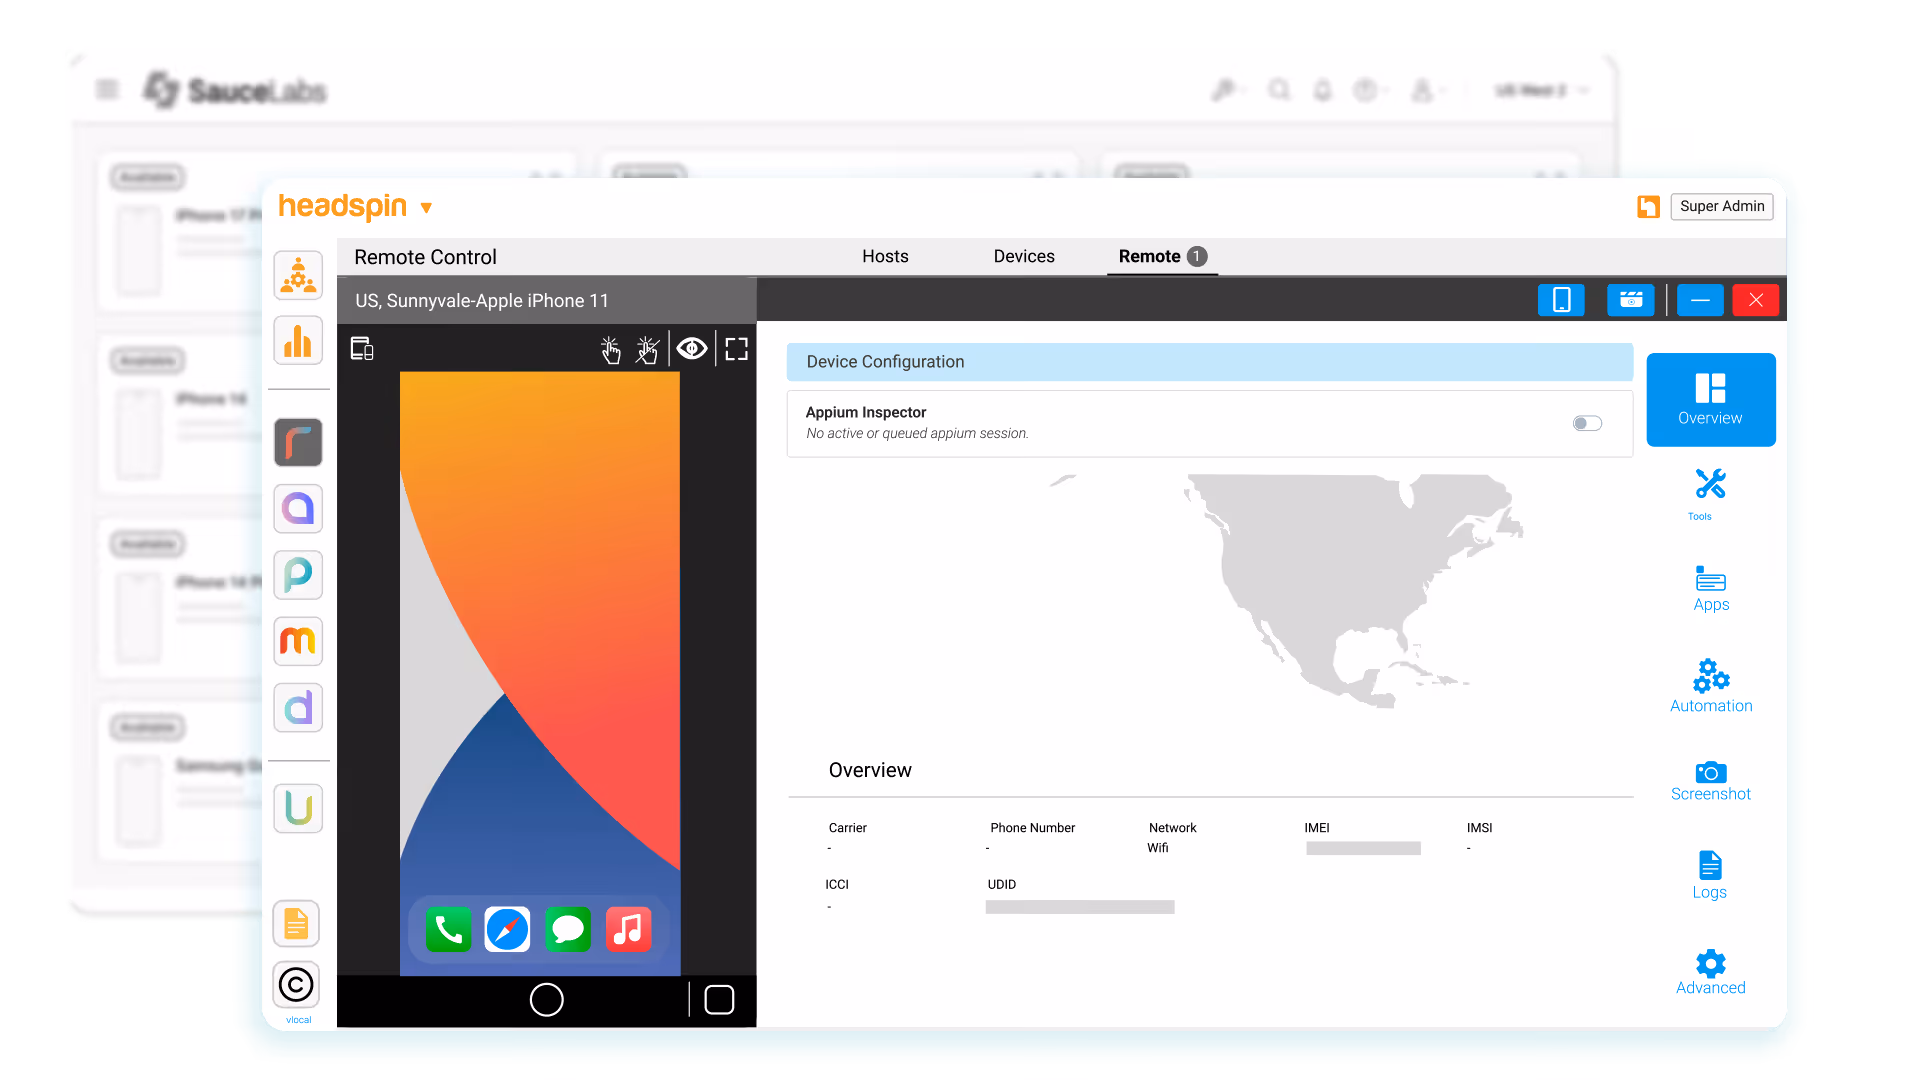Screen dimensions: 1920x1080
Task: Click the blue session capture clapperboard button
Action: click(1631, 300)
